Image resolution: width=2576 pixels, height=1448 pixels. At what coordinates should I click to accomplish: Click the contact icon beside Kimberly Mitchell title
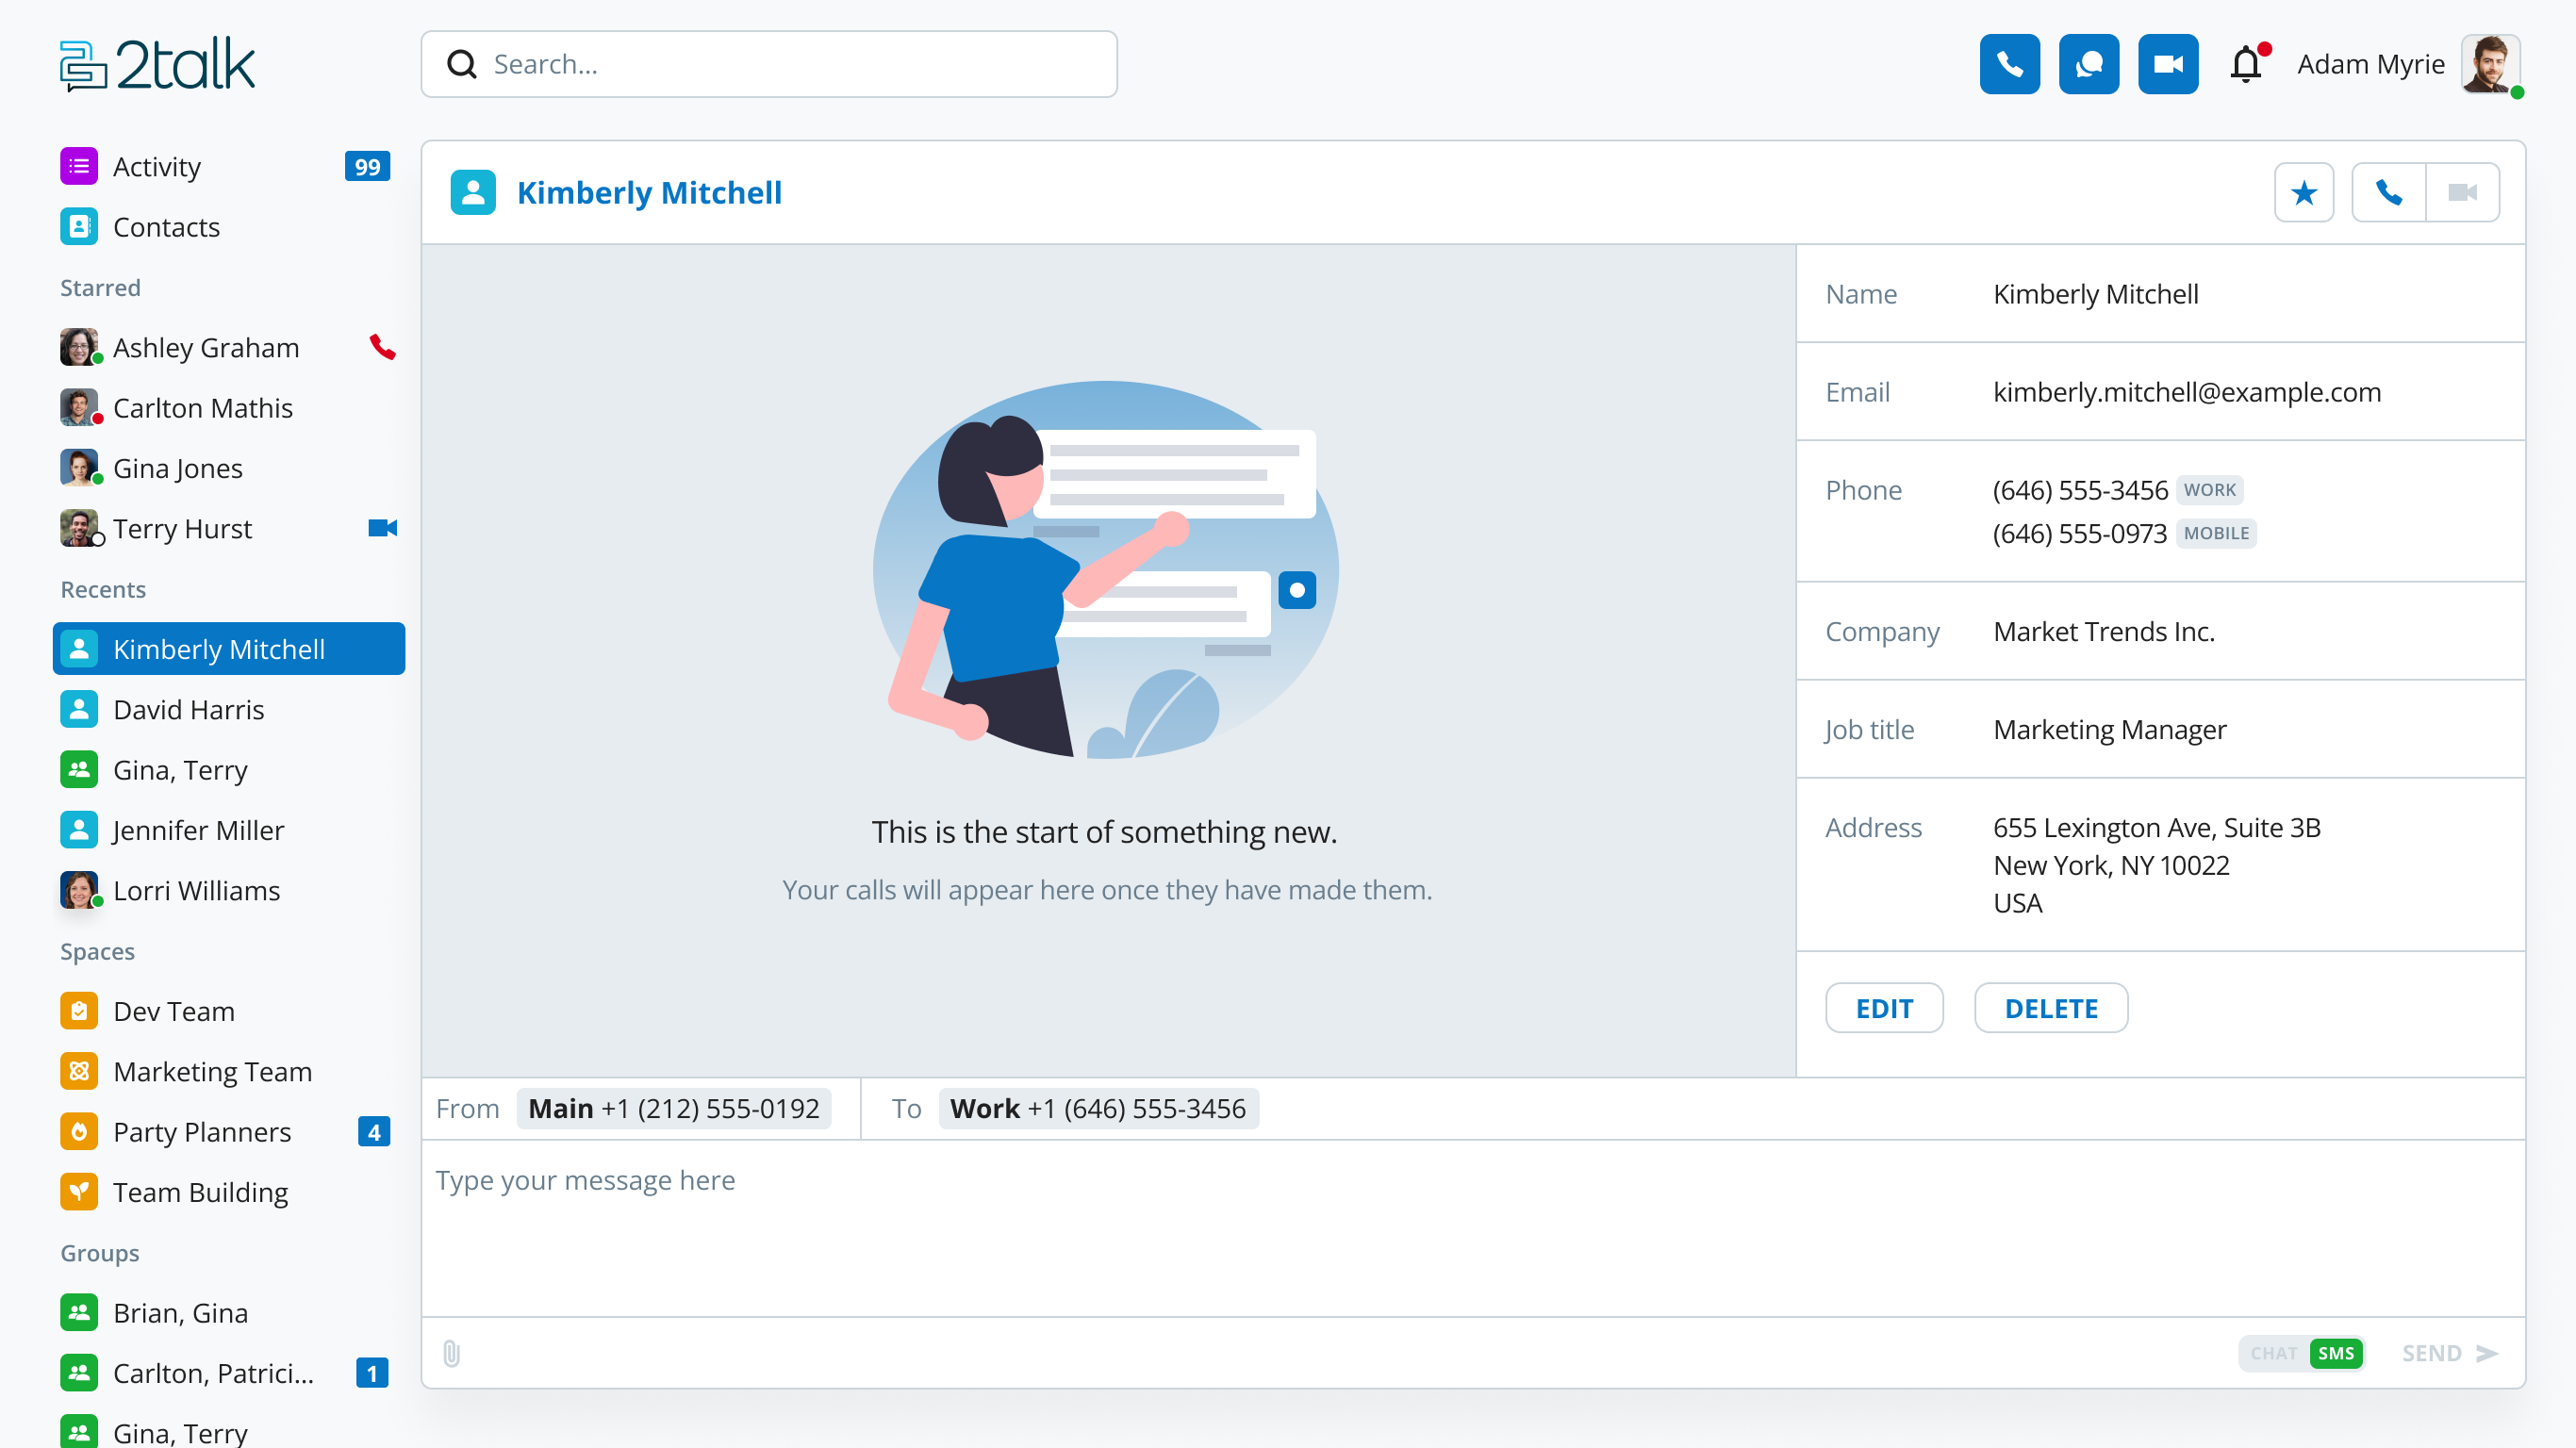(473, 192)
